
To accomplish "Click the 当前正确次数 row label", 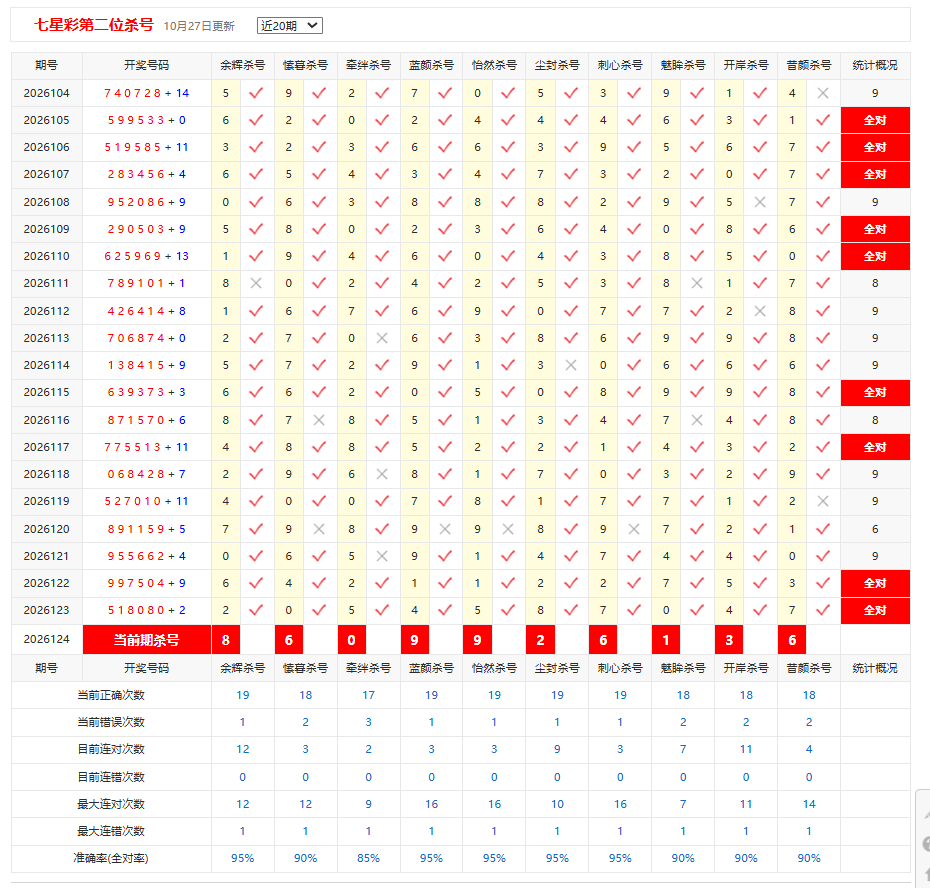I will pyautogui.click(x=111, y=695).
